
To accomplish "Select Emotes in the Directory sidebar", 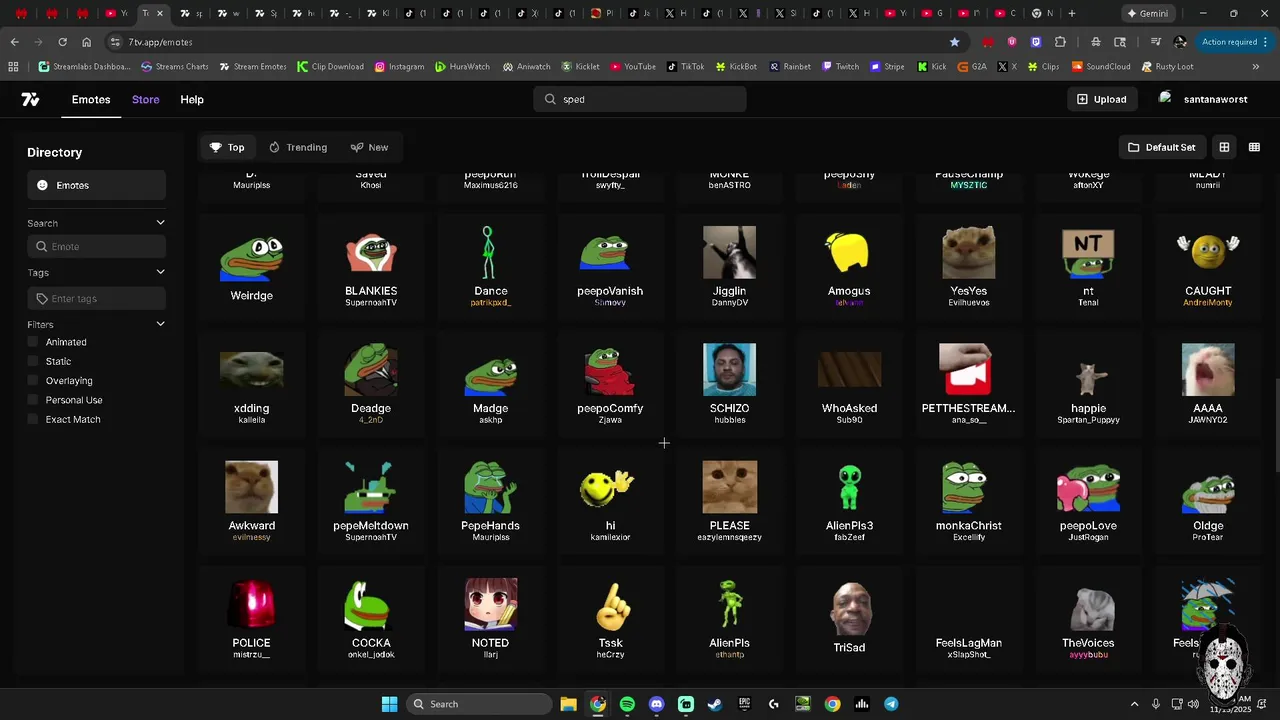I will pos(96,185).
